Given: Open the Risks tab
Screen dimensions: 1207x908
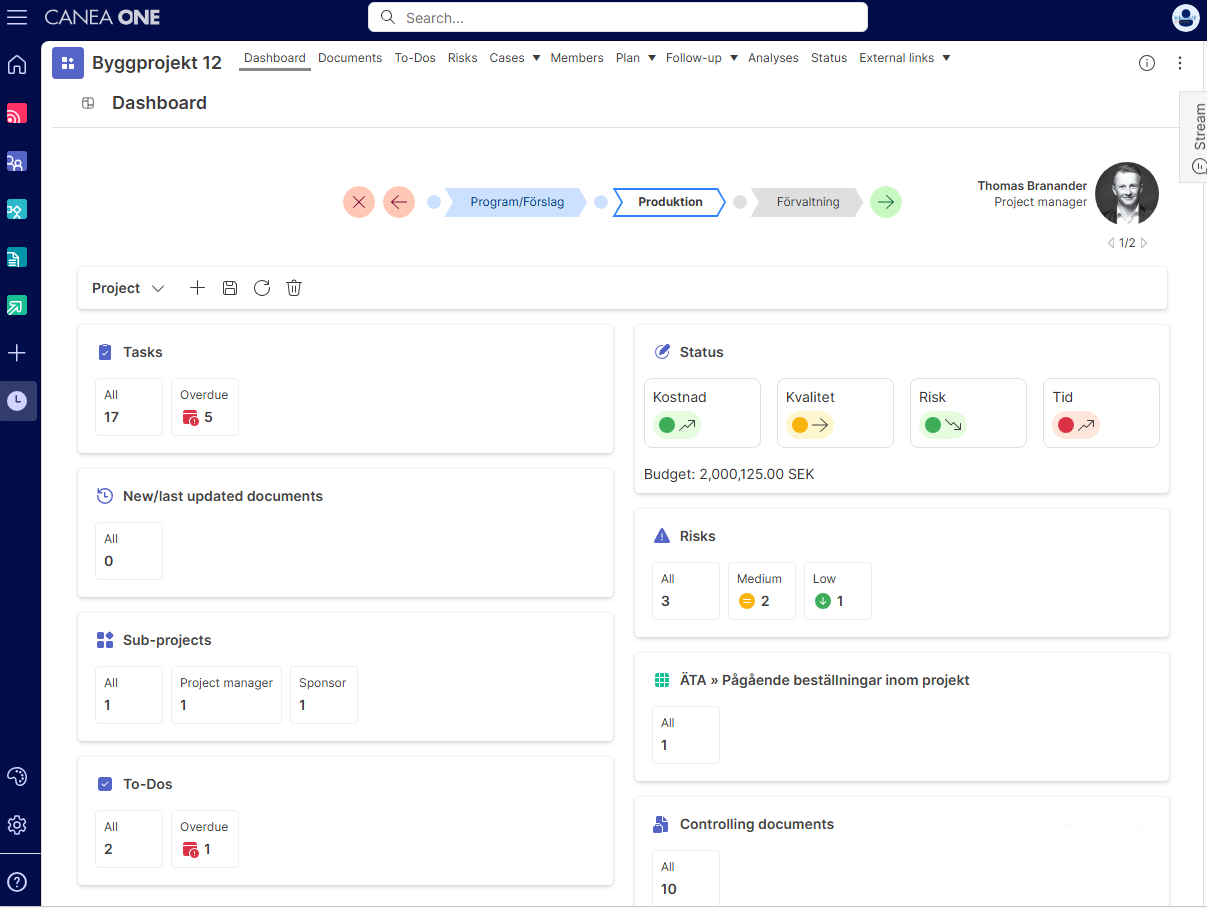Looking at the screenshot, I should [x=463, y=58].
